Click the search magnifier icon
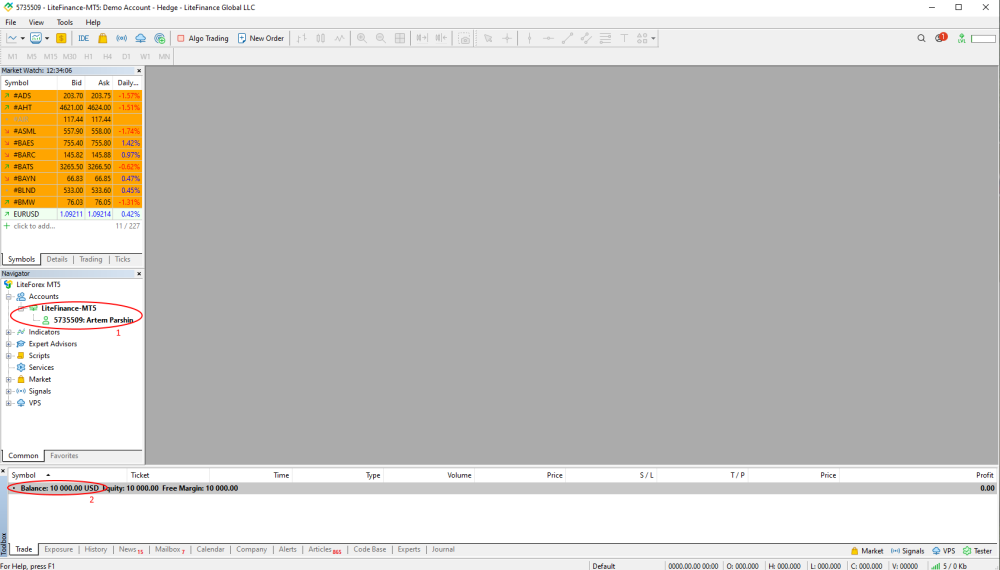 pyautogui.click(x=921, y=38)
